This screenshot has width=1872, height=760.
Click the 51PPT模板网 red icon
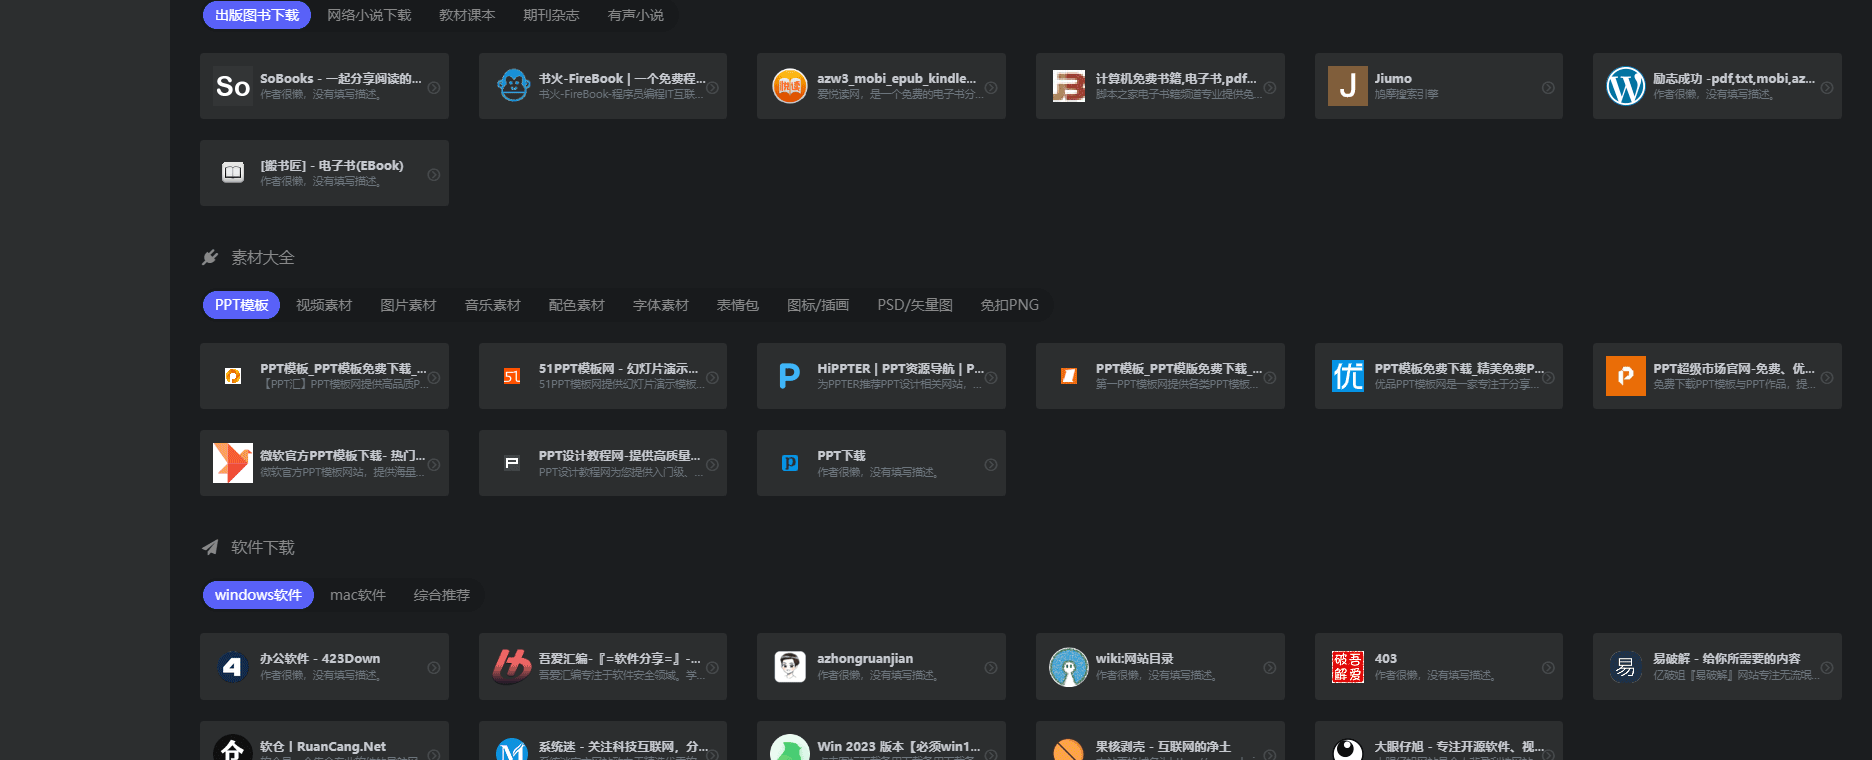pos(512,376)
